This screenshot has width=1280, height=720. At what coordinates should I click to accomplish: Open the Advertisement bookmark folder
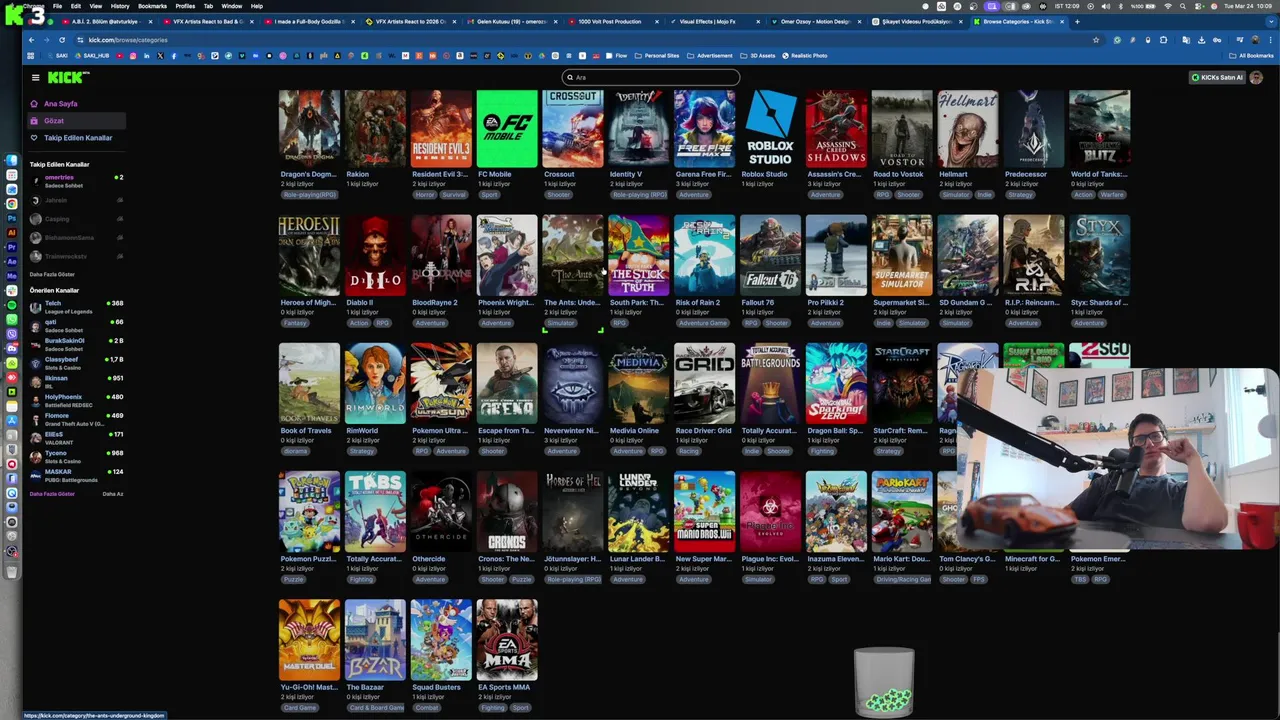[x=710, y=56]
